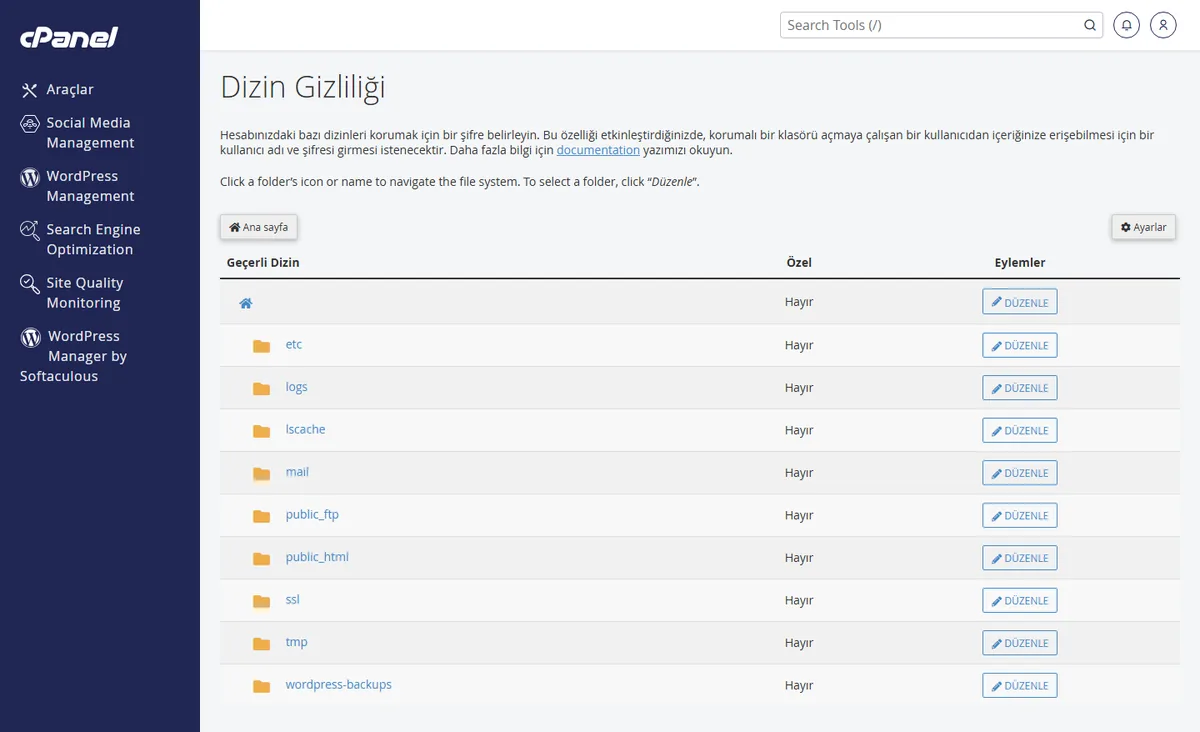Click Hayır value in public_html row
Image resolution: width=1200 pixels, height=732 pixels.
(799, 558)
